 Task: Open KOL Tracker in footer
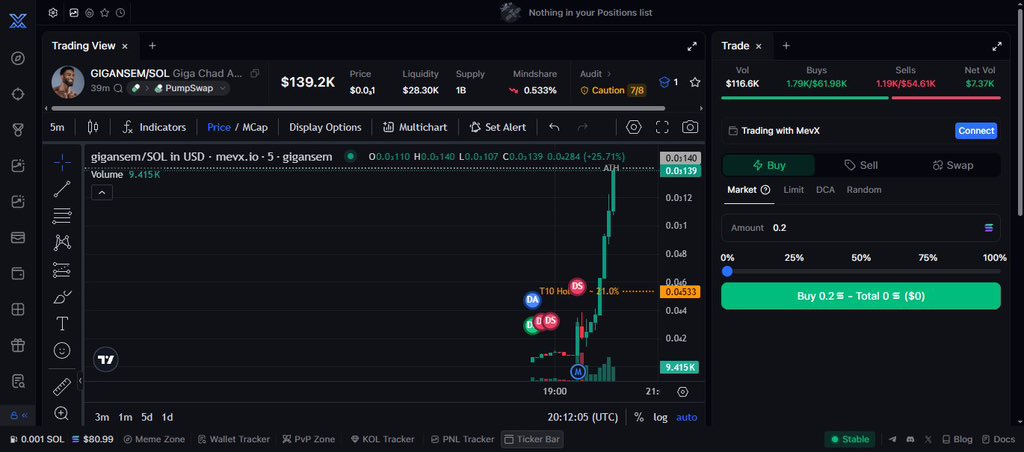coord(383,440)
